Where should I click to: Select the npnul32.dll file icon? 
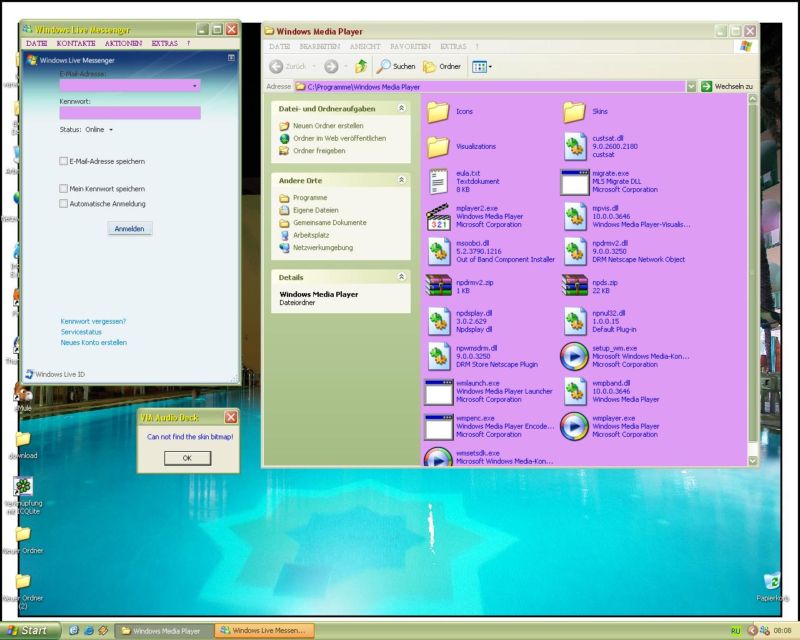(575, 322)
